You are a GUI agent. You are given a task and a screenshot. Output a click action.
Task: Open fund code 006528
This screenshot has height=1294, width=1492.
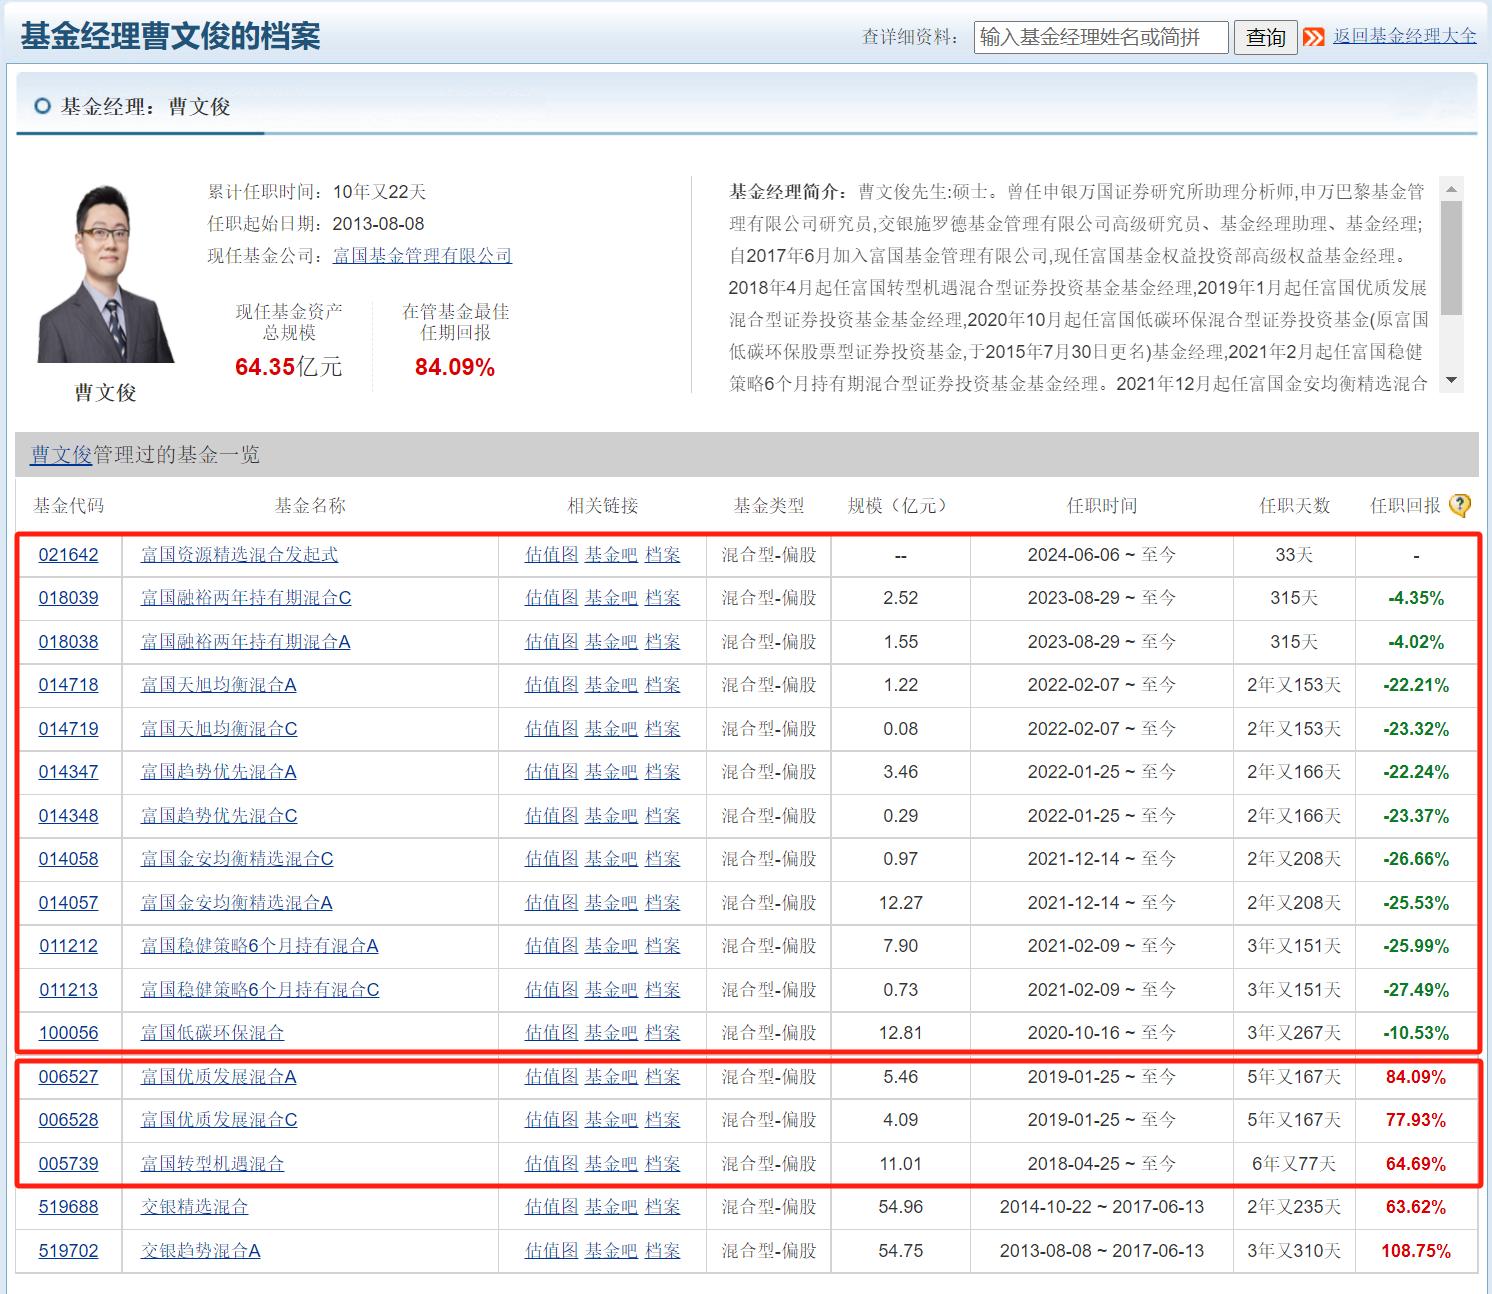[68, 1120]
